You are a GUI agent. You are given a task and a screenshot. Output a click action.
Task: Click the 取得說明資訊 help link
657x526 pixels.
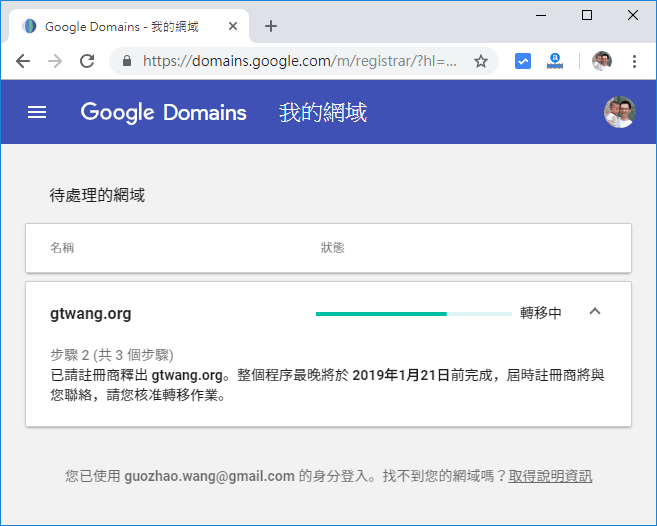pyautogui.click(x=550, y=476)
